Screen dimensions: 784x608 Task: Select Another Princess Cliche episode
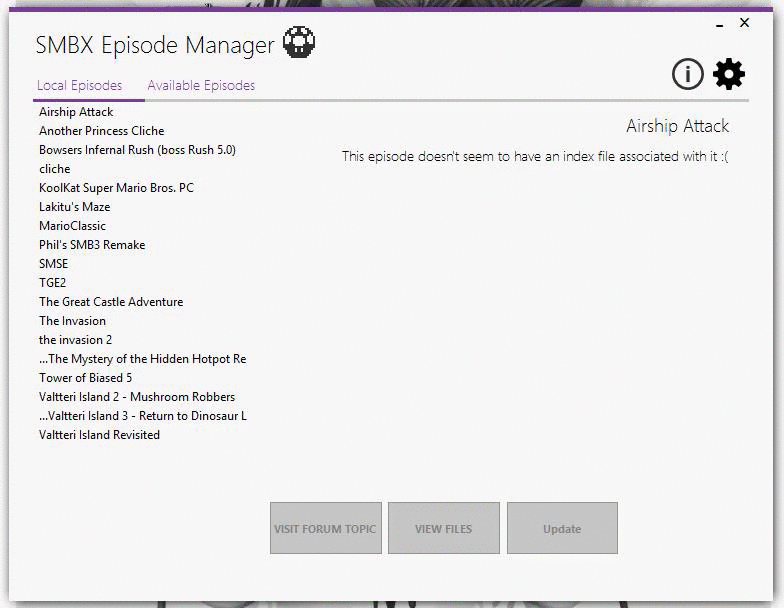click(x=102, y=131)
